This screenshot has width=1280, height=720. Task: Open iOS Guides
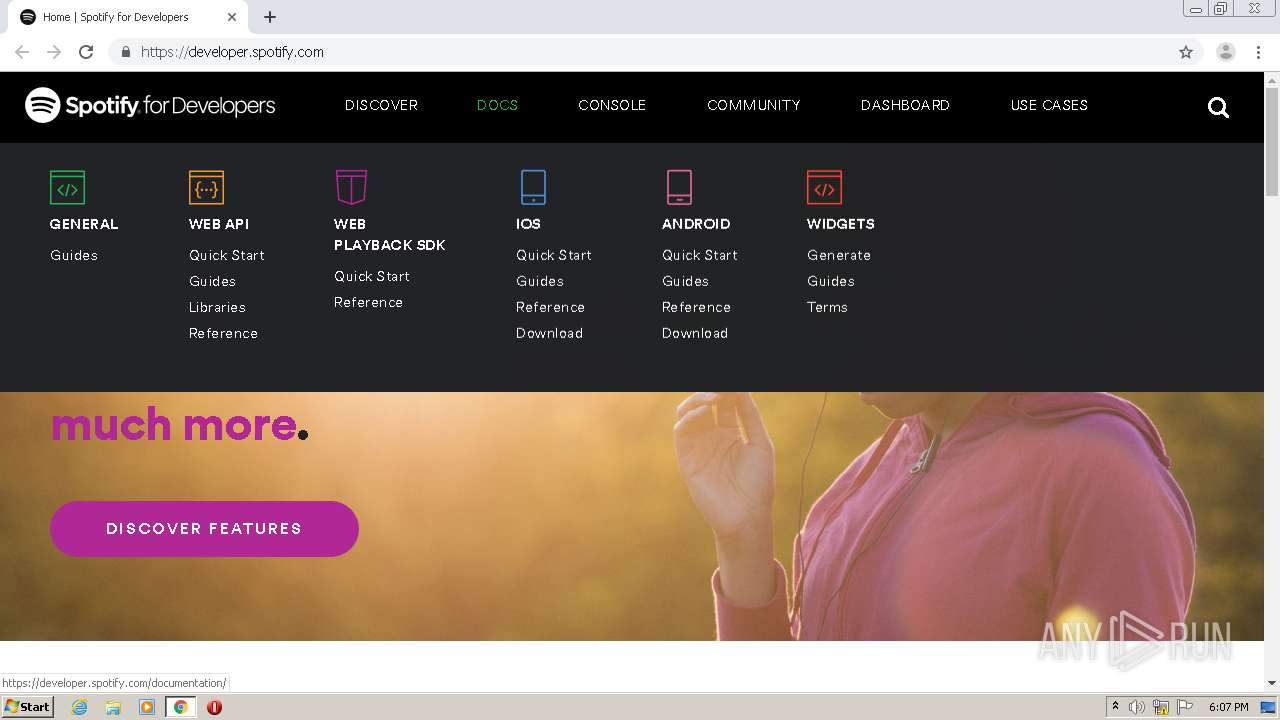(x=540, y=281)
